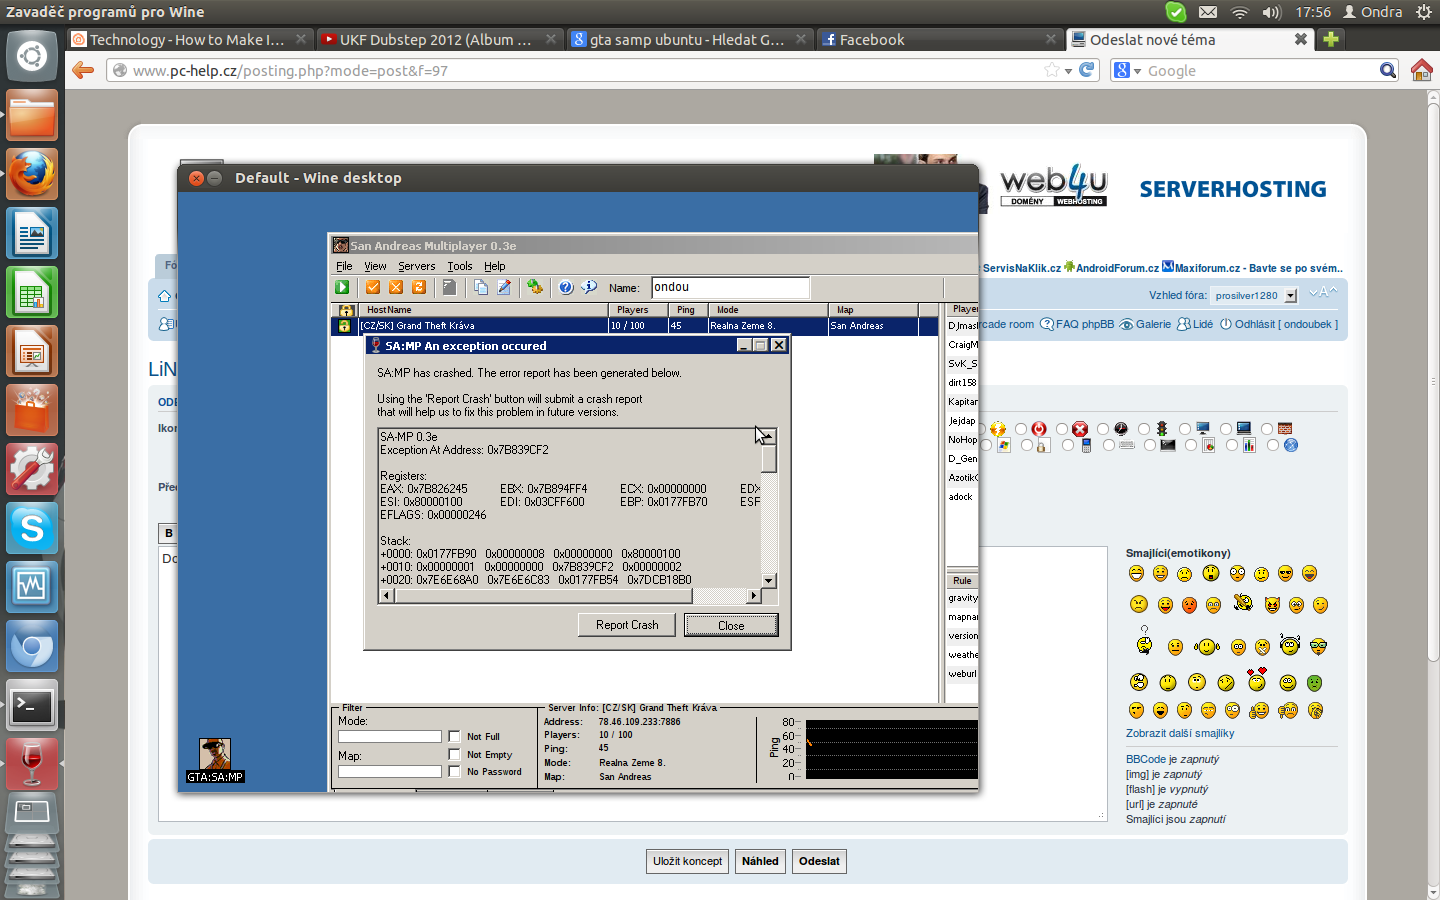Screen dimensions: 1440x900
Task: Open the Ondra user menu in top panel
Action: point(1373,12)
